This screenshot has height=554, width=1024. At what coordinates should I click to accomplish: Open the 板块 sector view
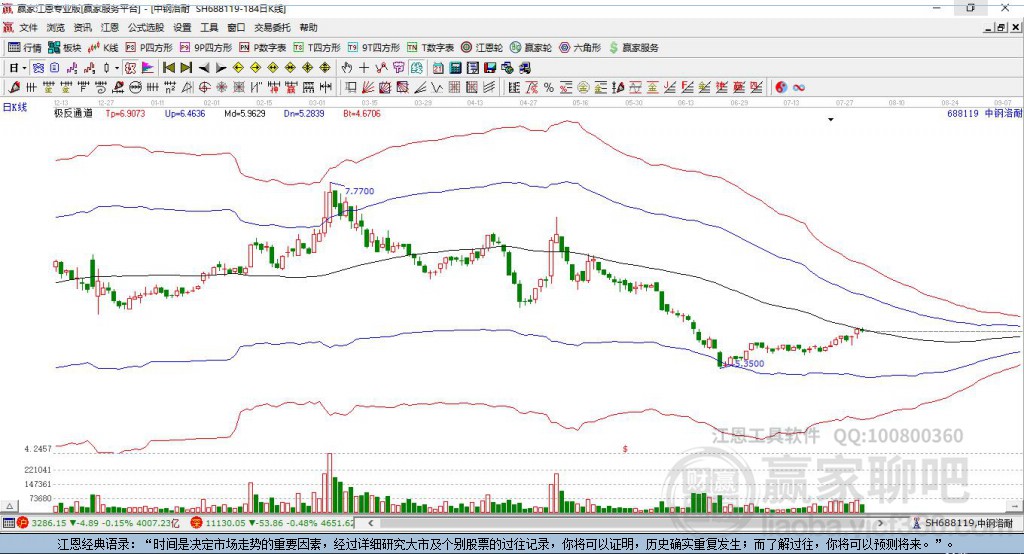(65, 48)
